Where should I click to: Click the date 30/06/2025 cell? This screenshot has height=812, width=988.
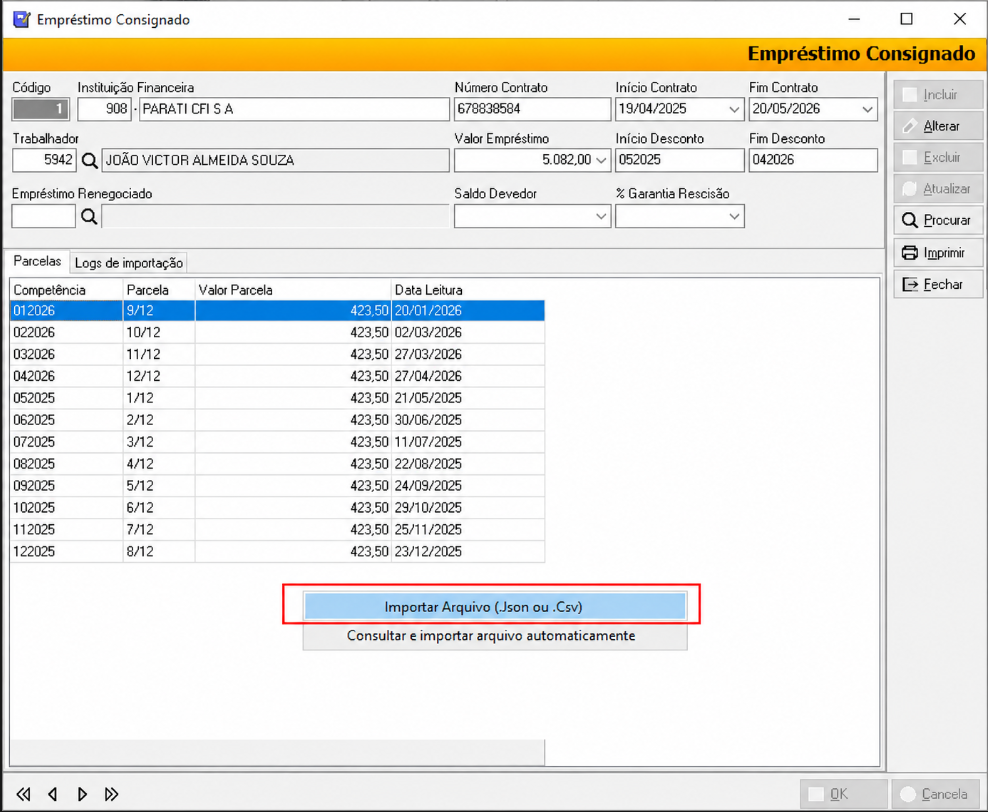[x=468, y=420]
